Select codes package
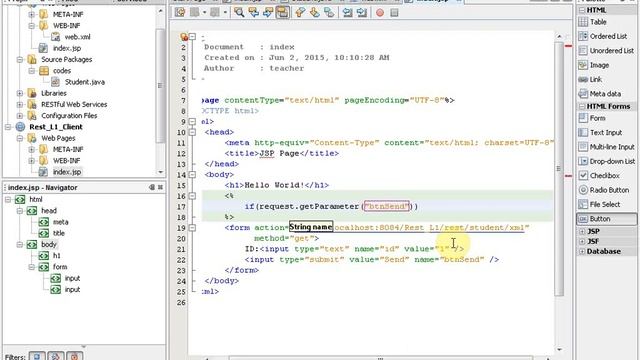Viewport: 640px width, 360px height. coord(62,71)
